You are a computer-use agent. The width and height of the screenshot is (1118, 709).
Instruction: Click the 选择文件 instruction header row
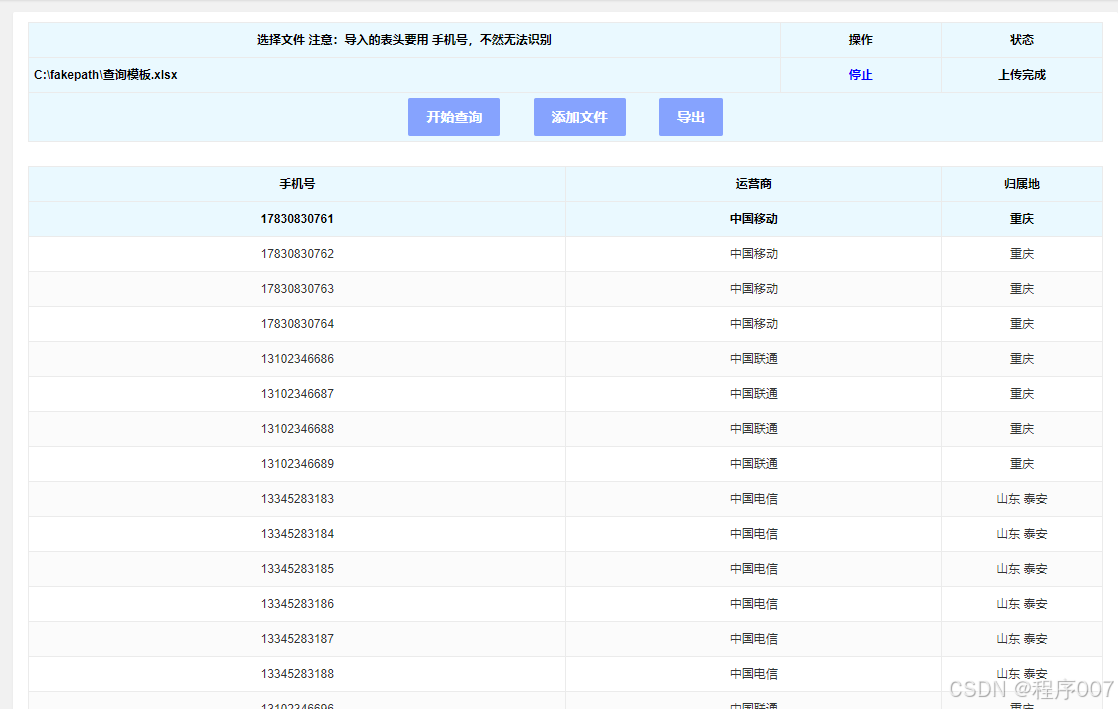(x=404, y=40)
